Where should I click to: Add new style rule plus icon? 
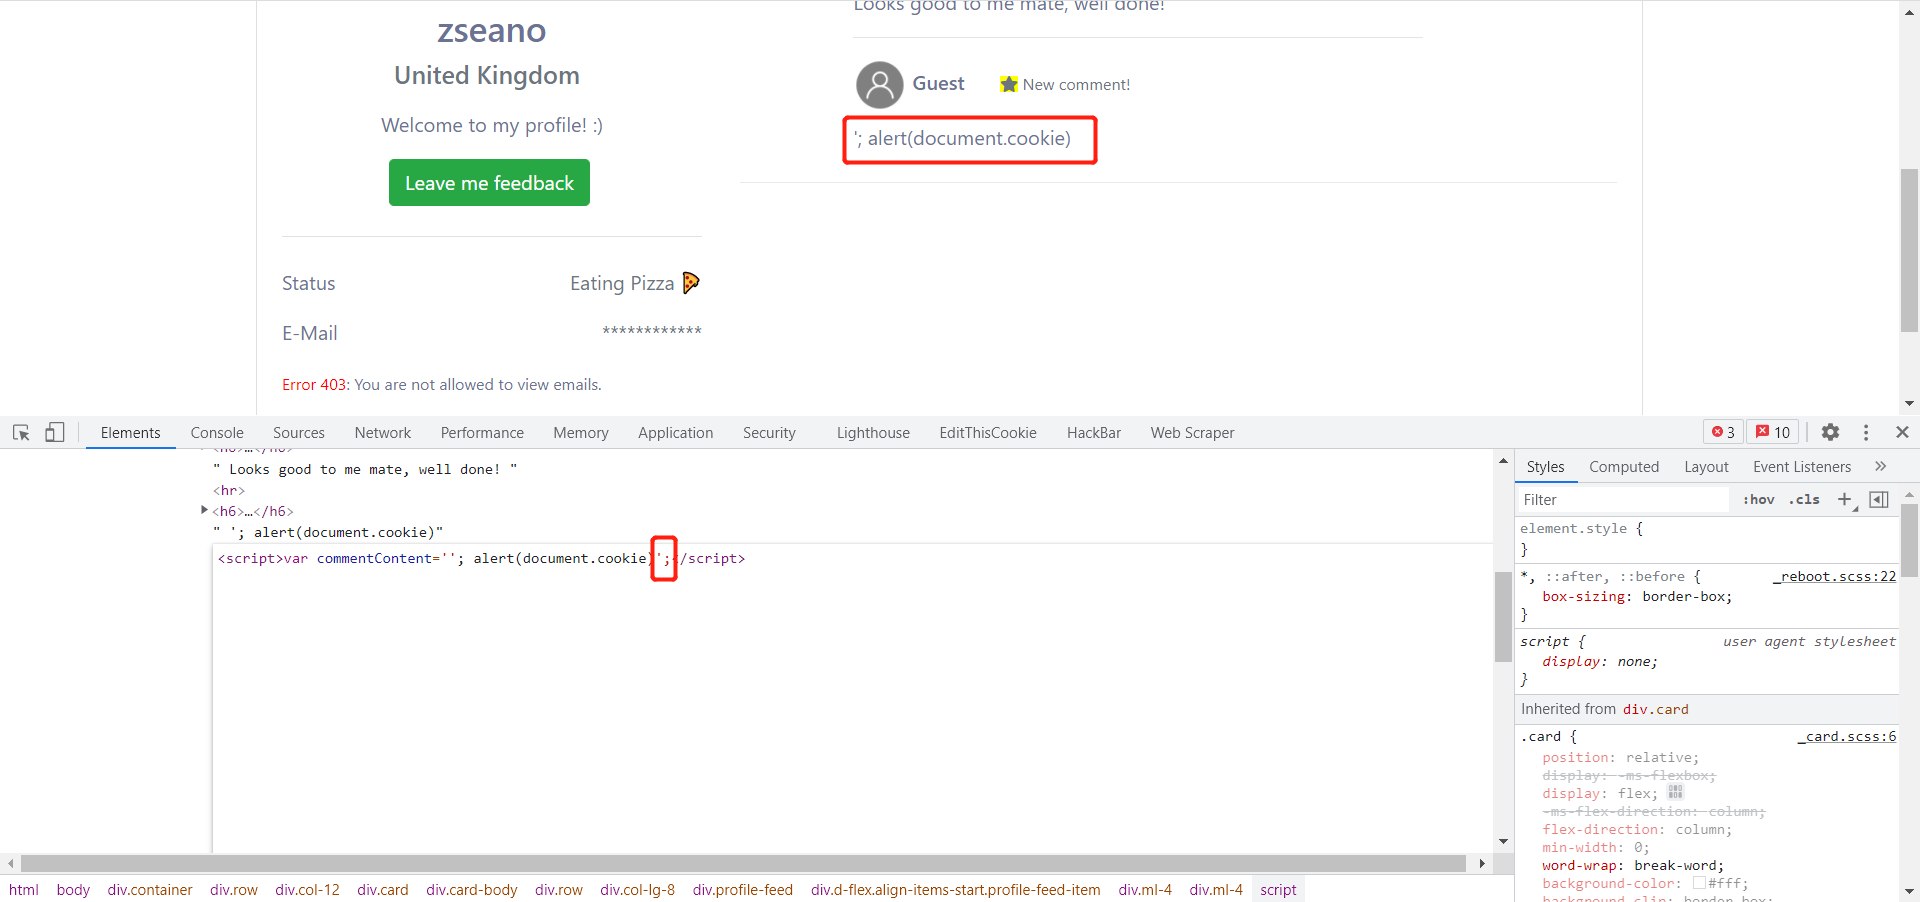pos(1846,499)
